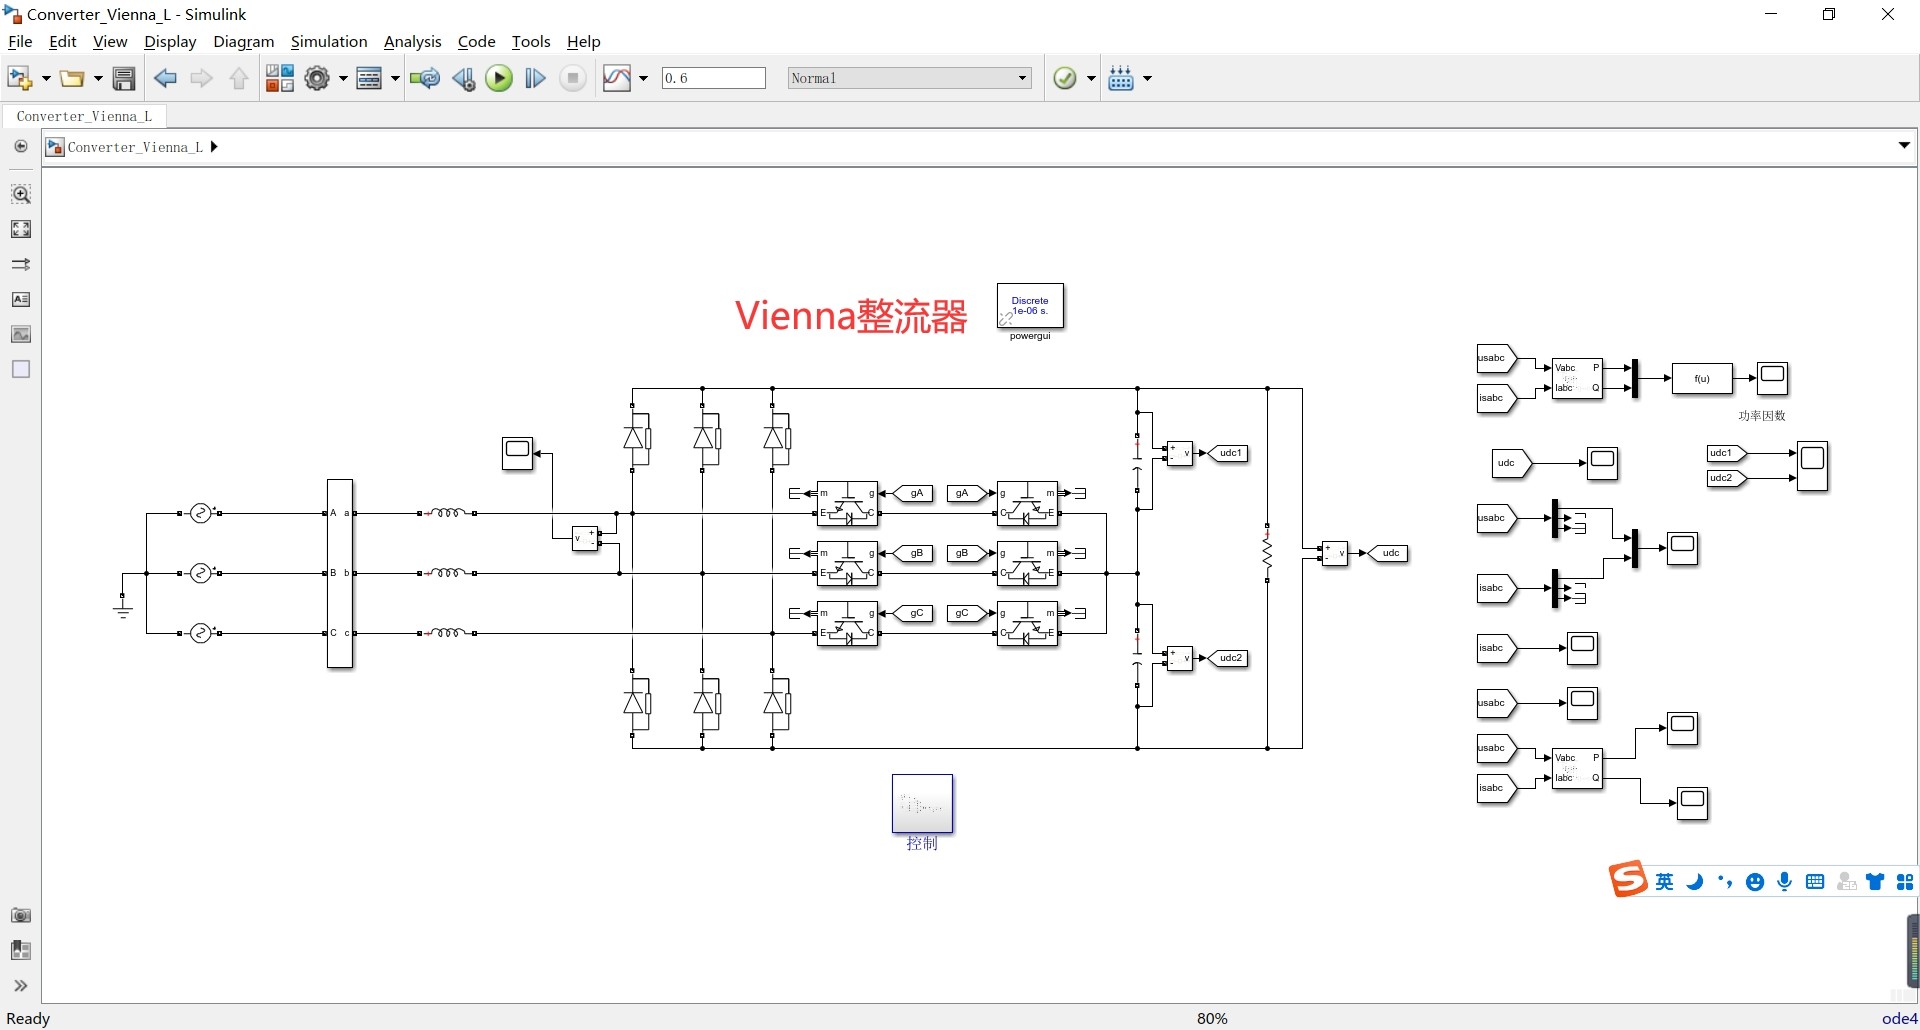This screenshot has height=1030, width=1920.
Task: Click the Sogou input S logo
Action: [x=1628, y=879]
